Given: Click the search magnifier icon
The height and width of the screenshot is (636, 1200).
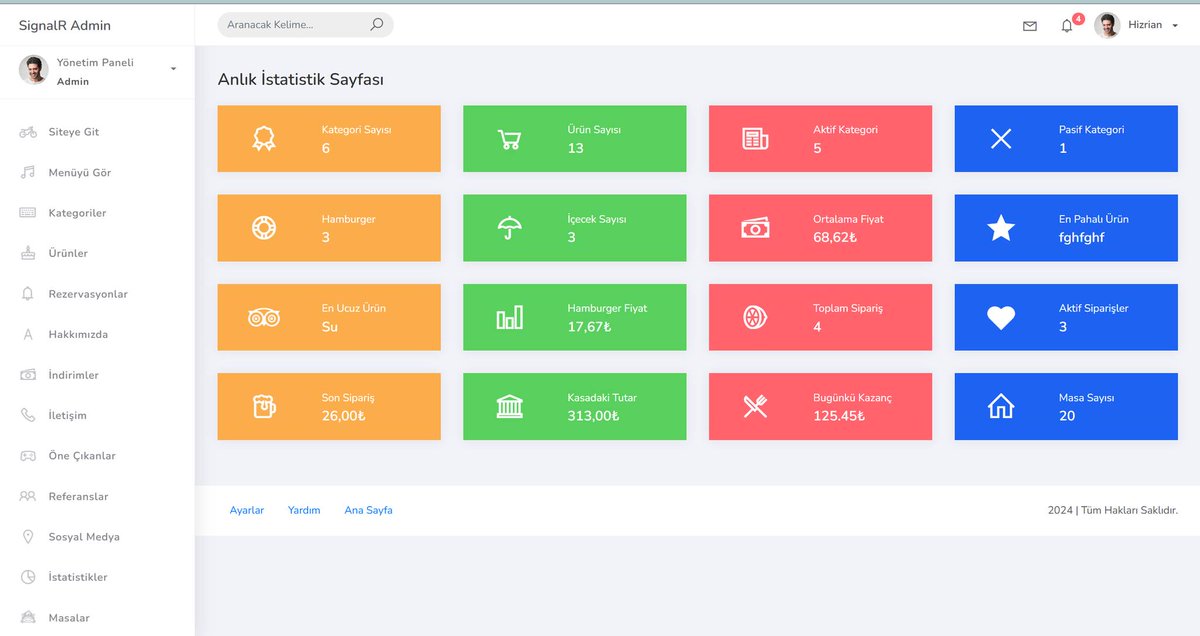Looking at the screenshot, I should tap(376, 24).
